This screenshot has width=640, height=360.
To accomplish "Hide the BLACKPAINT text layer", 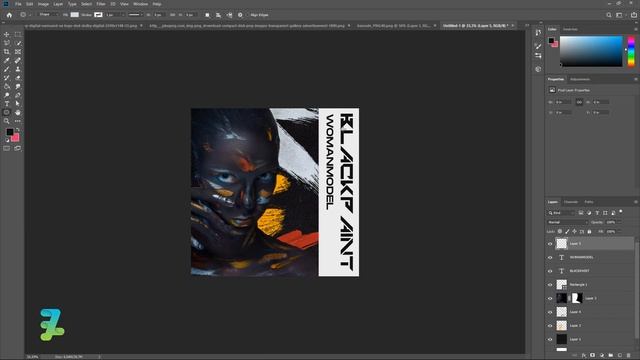I will click(x=550, y=271).
